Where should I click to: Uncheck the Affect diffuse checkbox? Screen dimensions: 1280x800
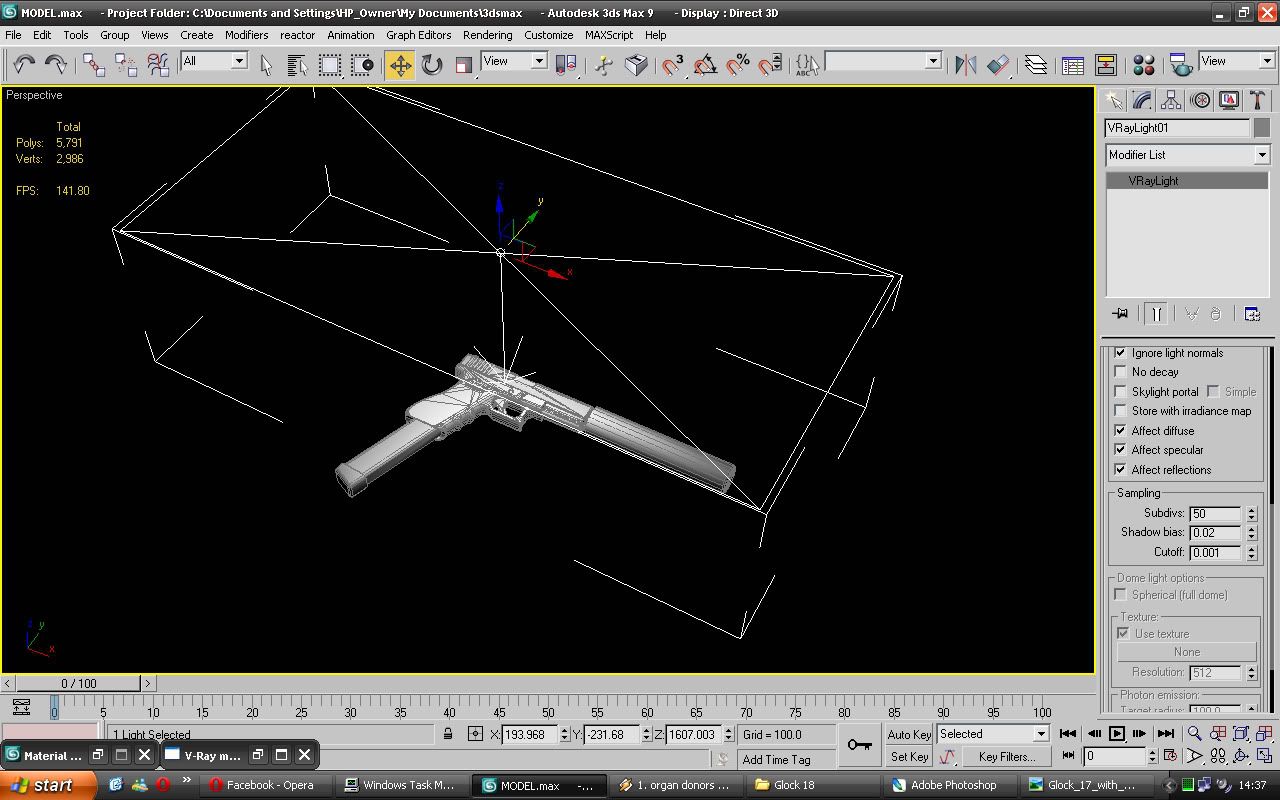(x=1121, y=431)
